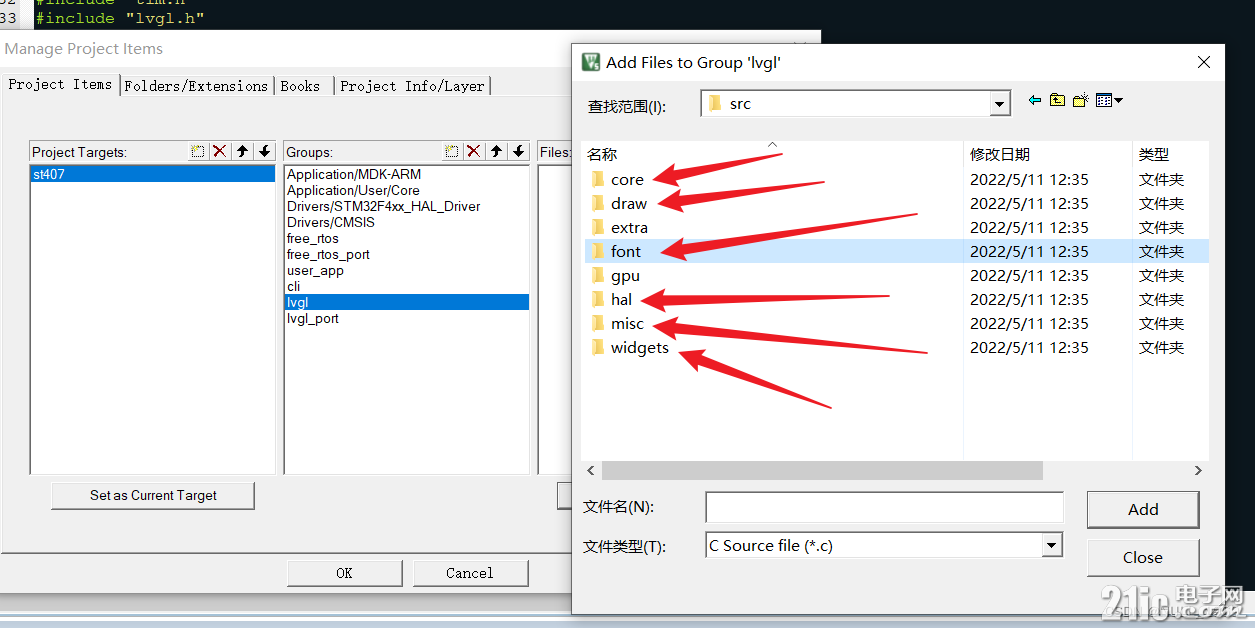Open the view menu icon
1255x628 pixels.
point(1109,100)
